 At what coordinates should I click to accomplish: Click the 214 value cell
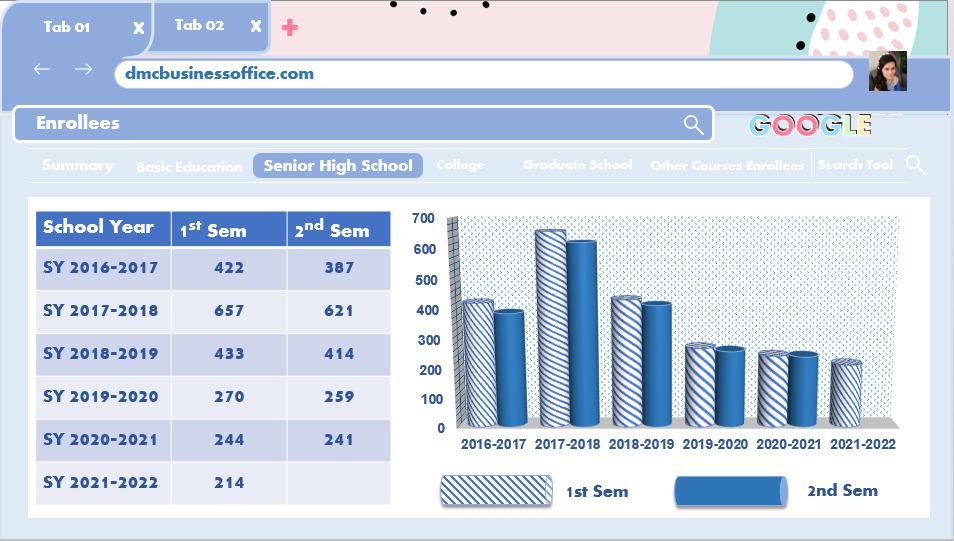pyautogui.click(x=229, y=483)
